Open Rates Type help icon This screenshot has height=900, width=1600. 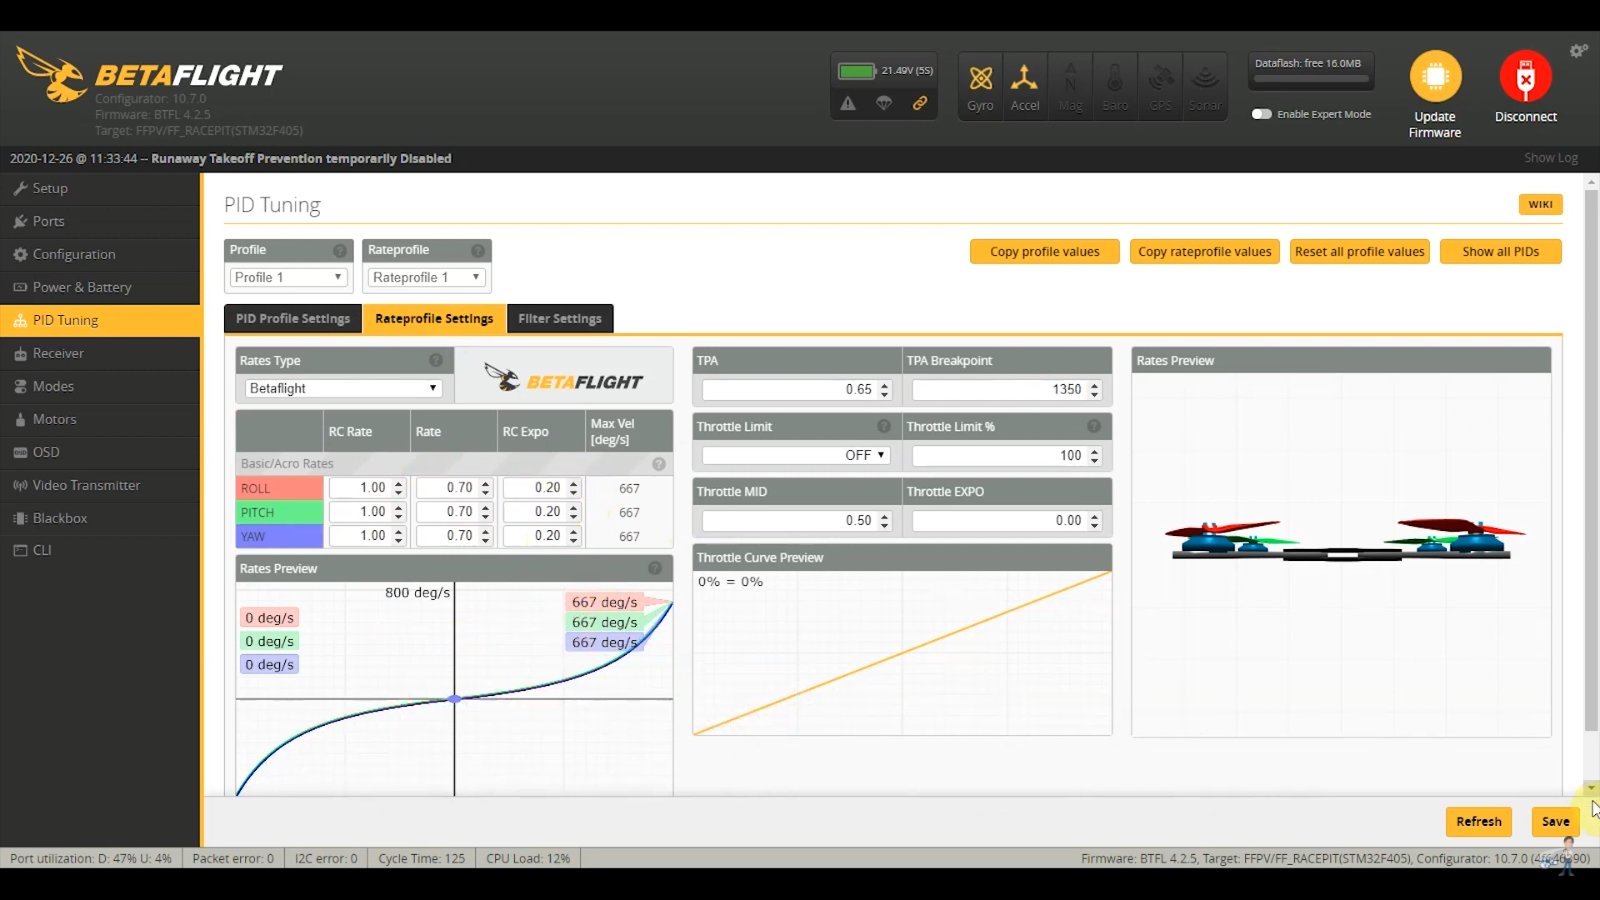pyautogui.click(x=436, y=360)
